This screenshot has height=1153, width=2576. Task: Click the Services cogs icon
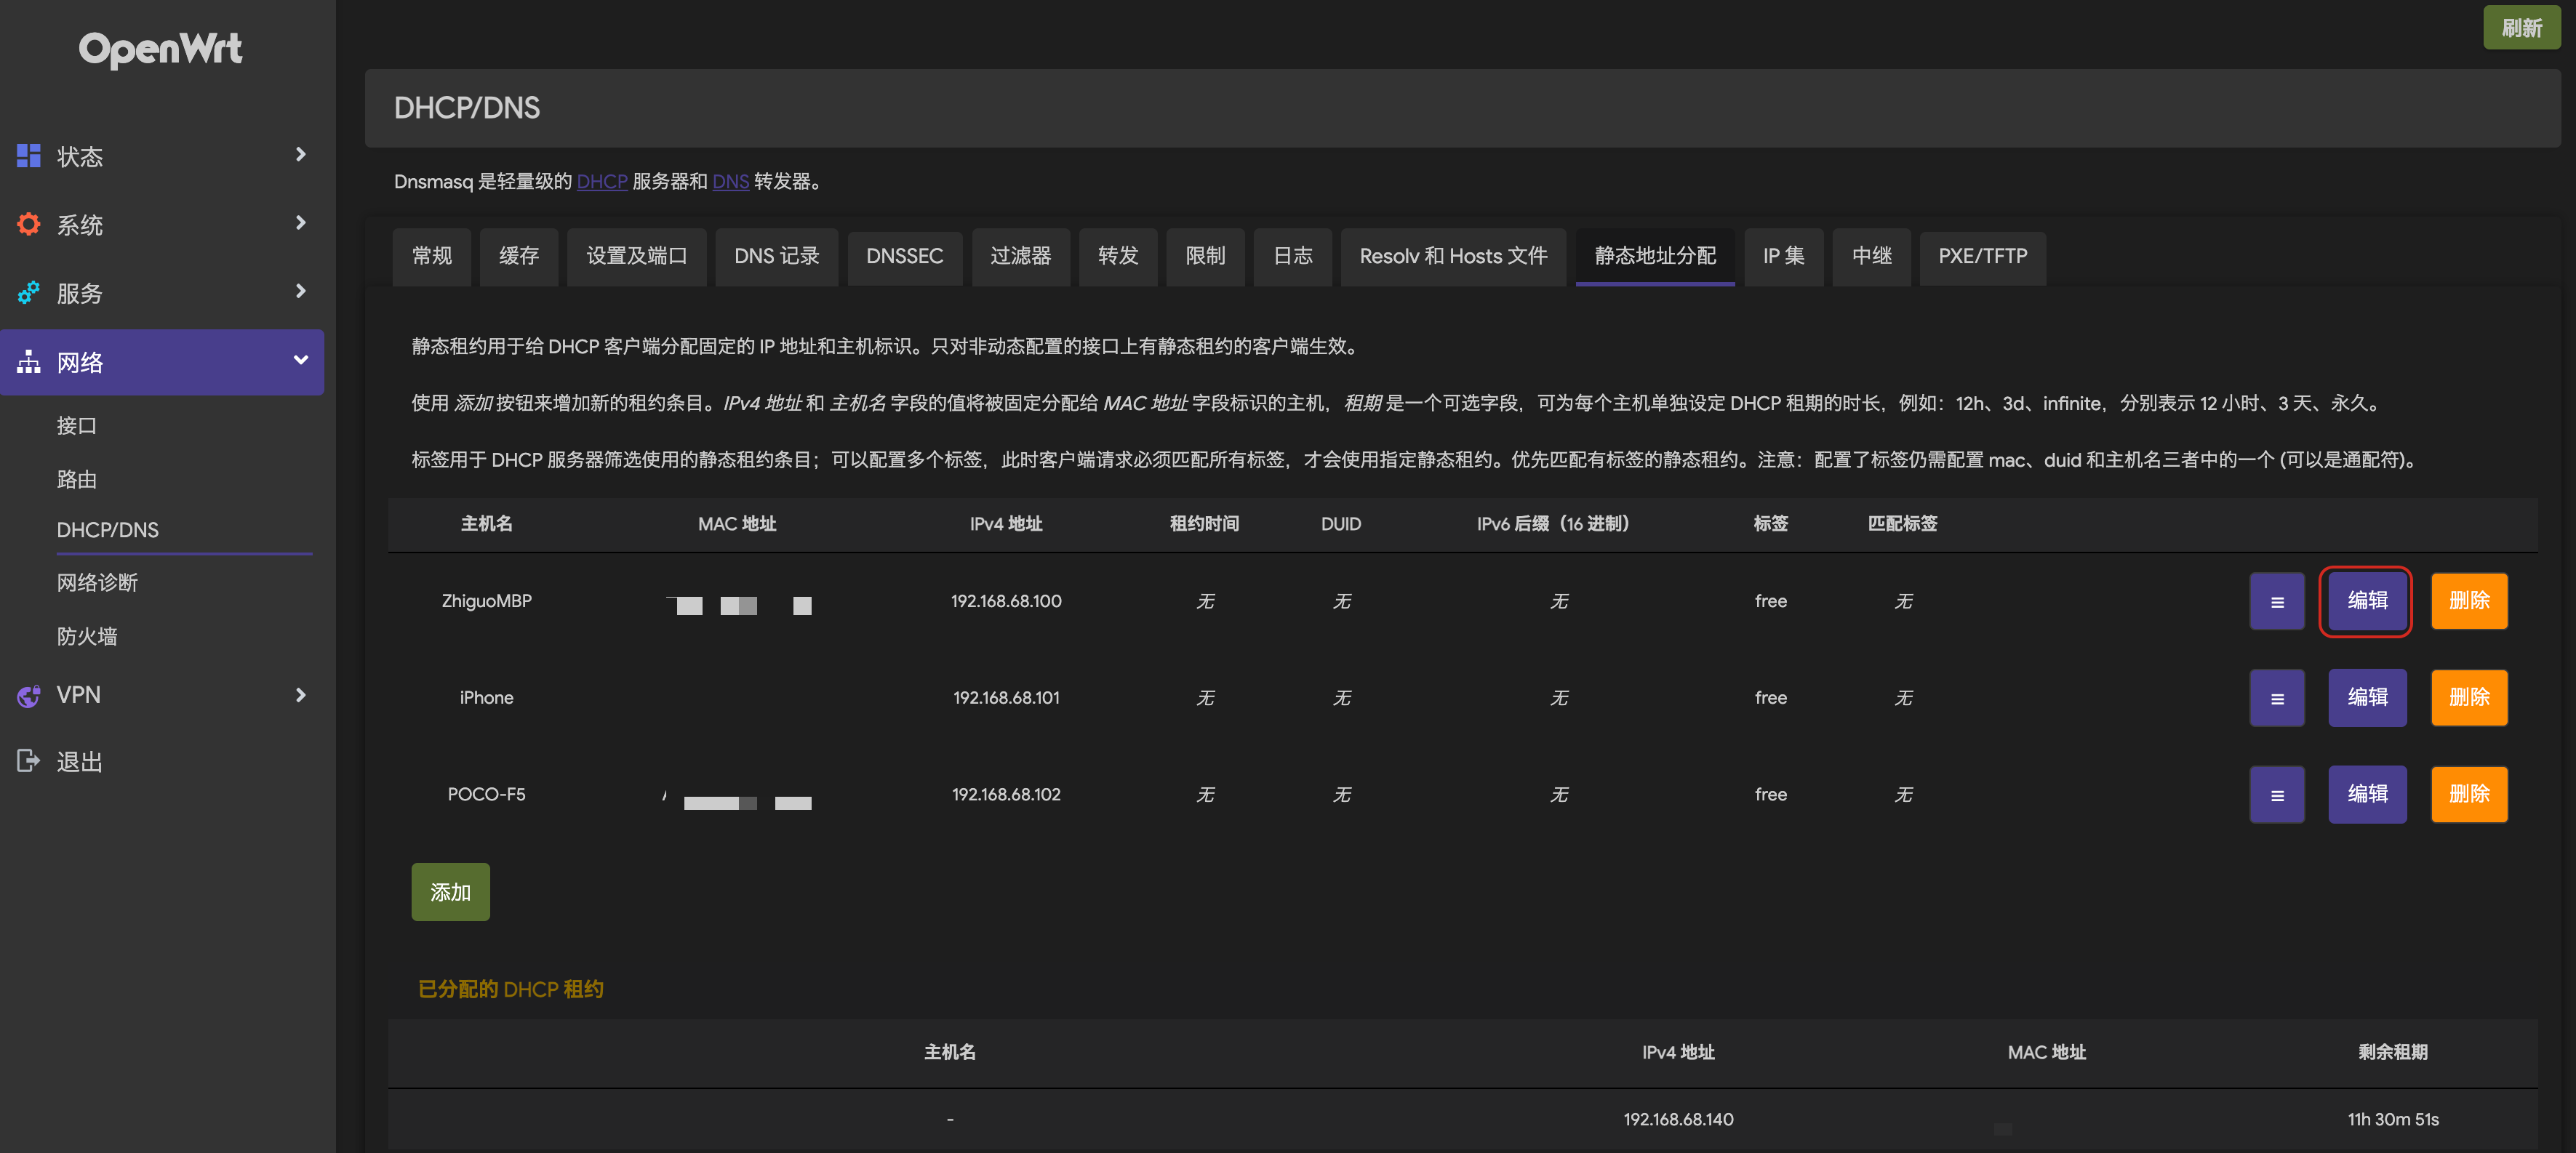tap(29, 292)
